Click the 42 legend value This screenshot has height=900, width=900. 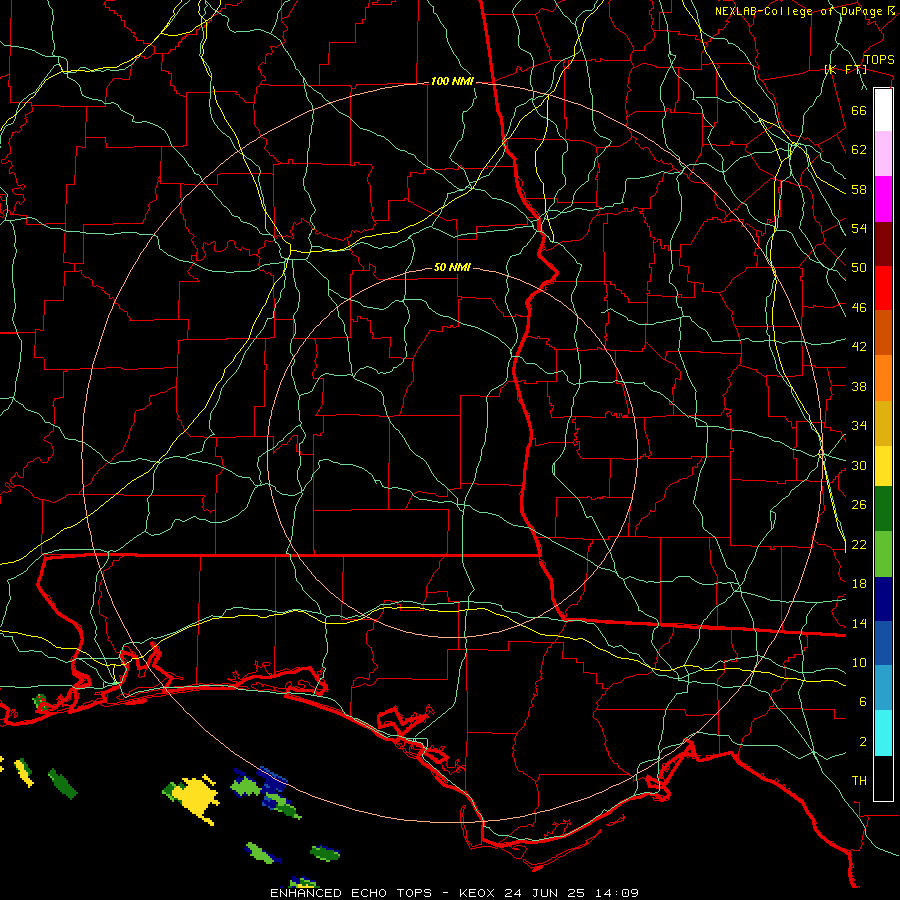[859, 347]
